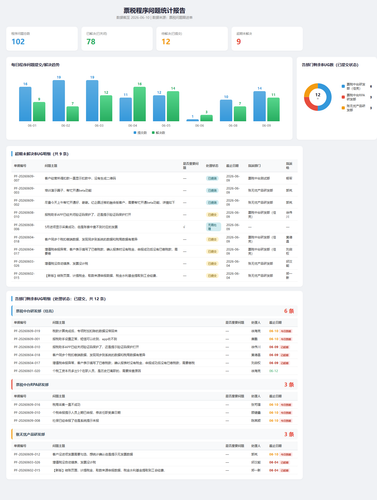Click the red overdue count 9 card
Image resolution: width=377 pixels, height=500 pixels.
point(267,39)
